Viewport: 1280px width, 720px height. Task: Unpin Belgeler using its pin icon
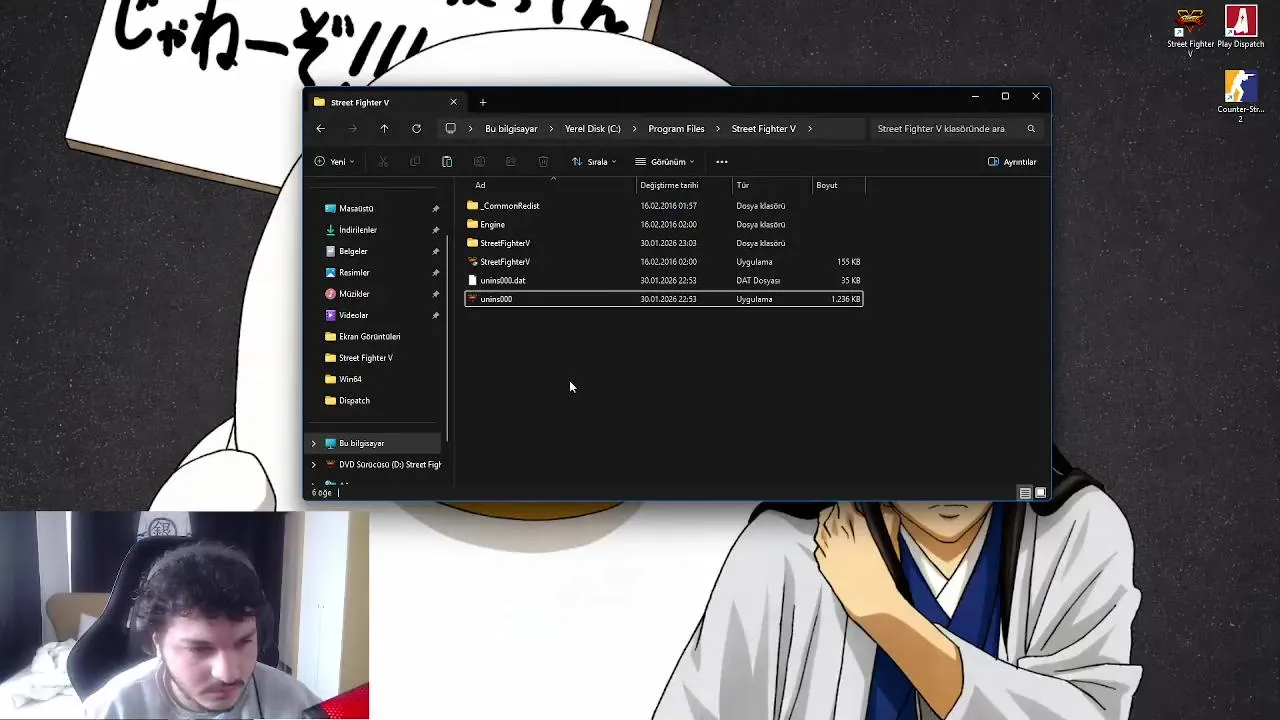[435, 252]
